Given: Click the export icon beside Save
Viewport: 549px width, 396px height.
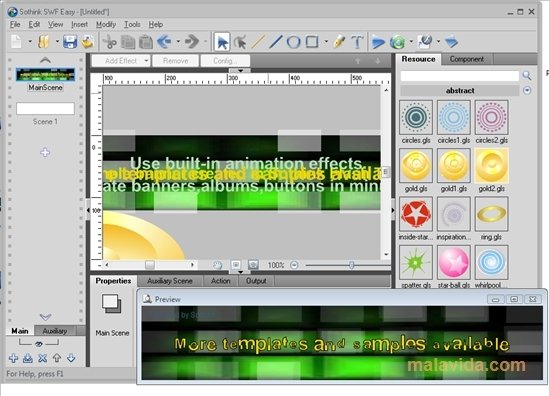Looking at the screenshot, I should (88, 42).
